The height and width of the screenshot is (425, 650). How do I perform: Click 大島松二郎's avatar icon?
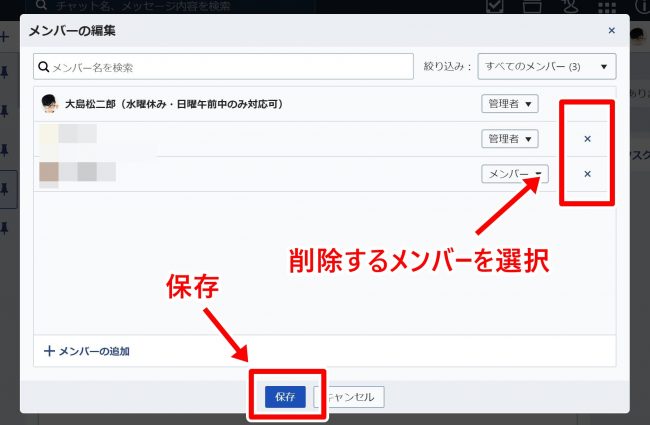(x=49, y=103)
